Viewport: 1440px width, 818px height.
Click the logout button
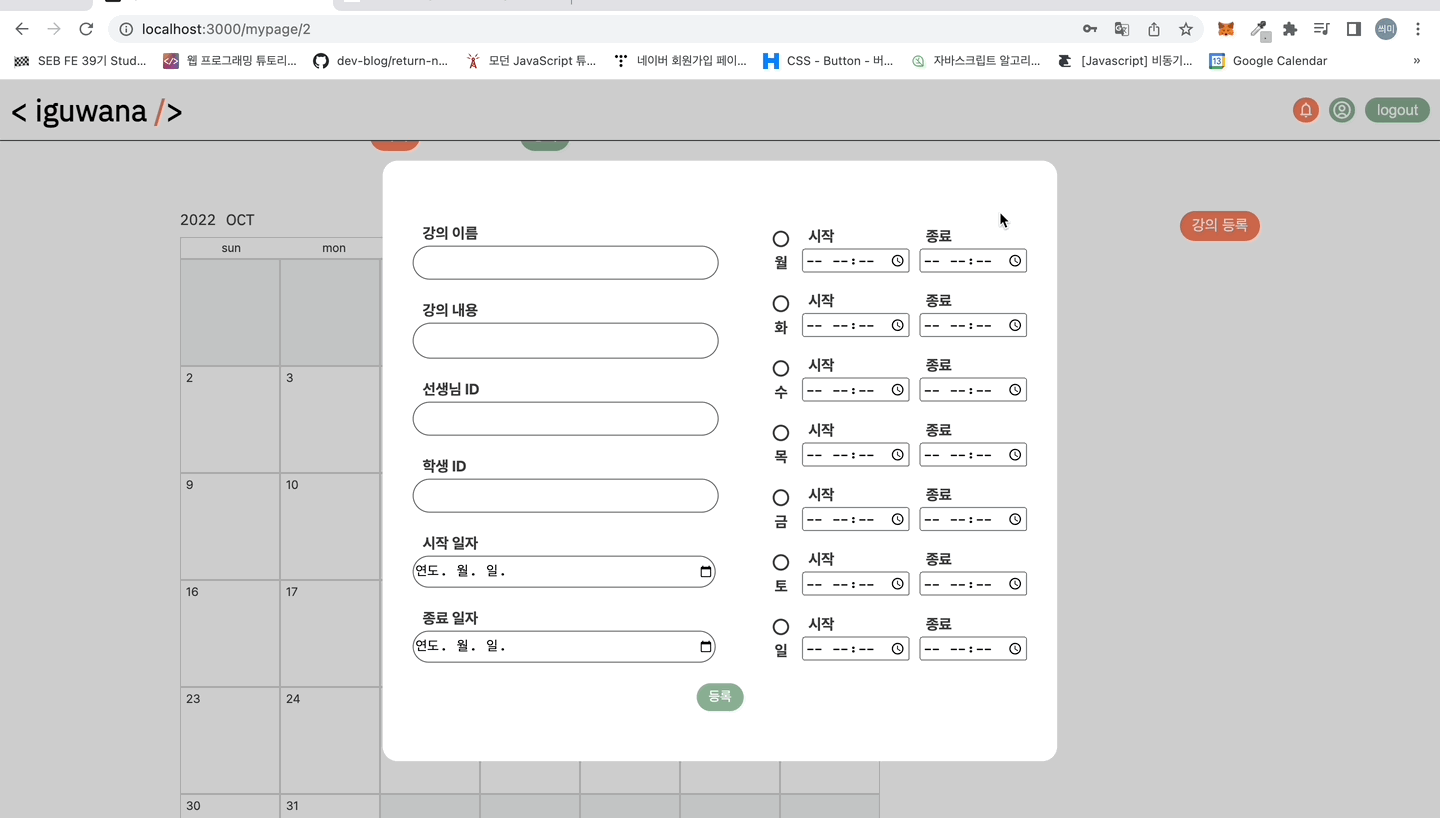point(1397,110)
